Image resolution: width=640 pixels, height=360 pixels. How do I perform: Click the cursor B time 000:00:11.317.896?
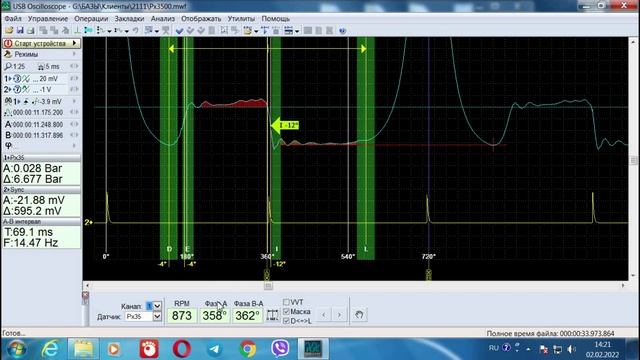[38, 135]
